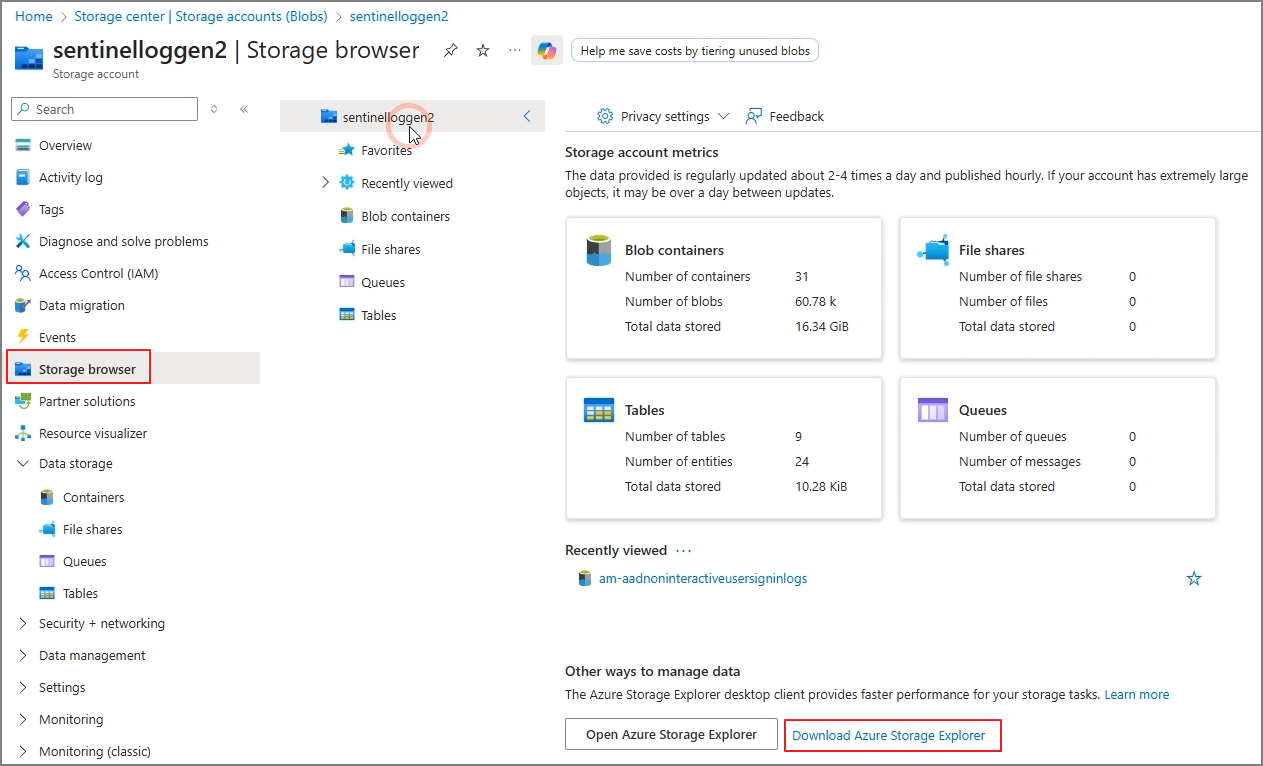
Task: Click the Resource visualizer icon
Action: pos(23,433)
